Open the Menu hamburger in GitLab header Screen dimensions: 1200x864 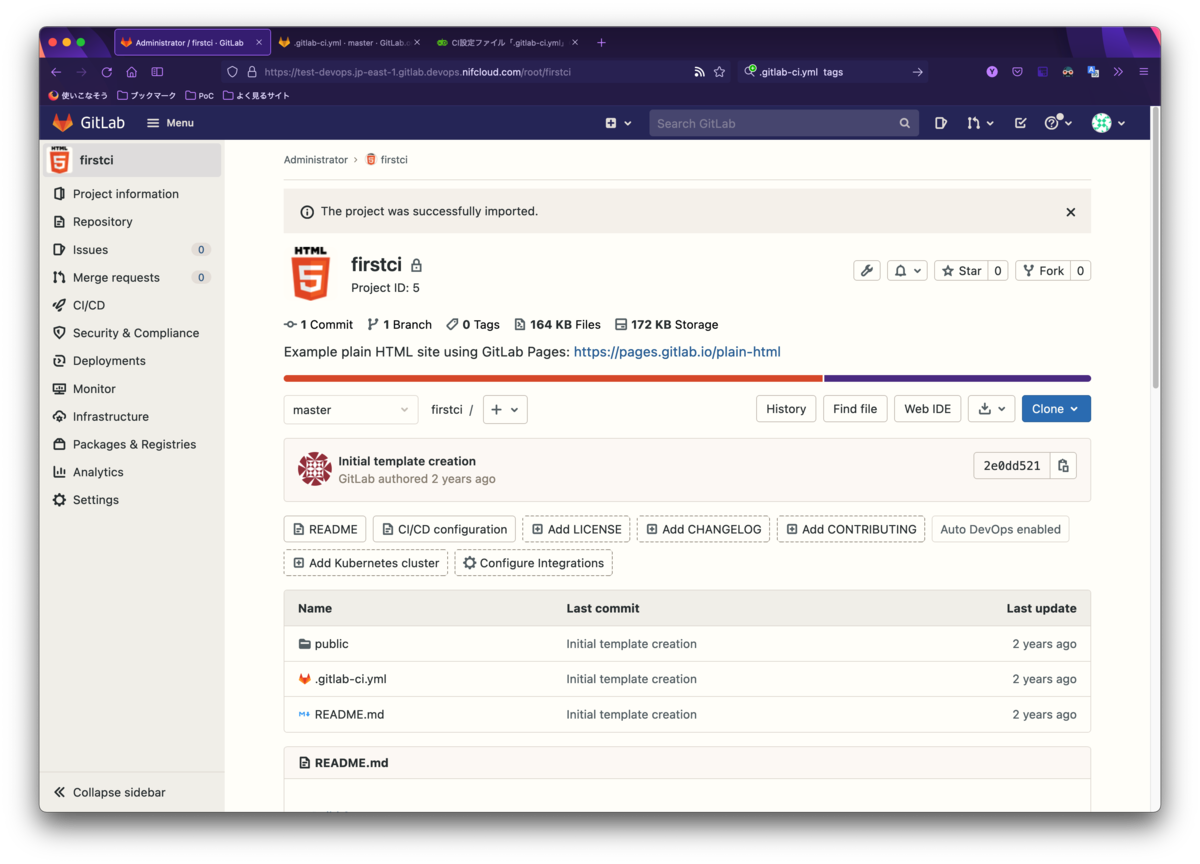point(170,123)
